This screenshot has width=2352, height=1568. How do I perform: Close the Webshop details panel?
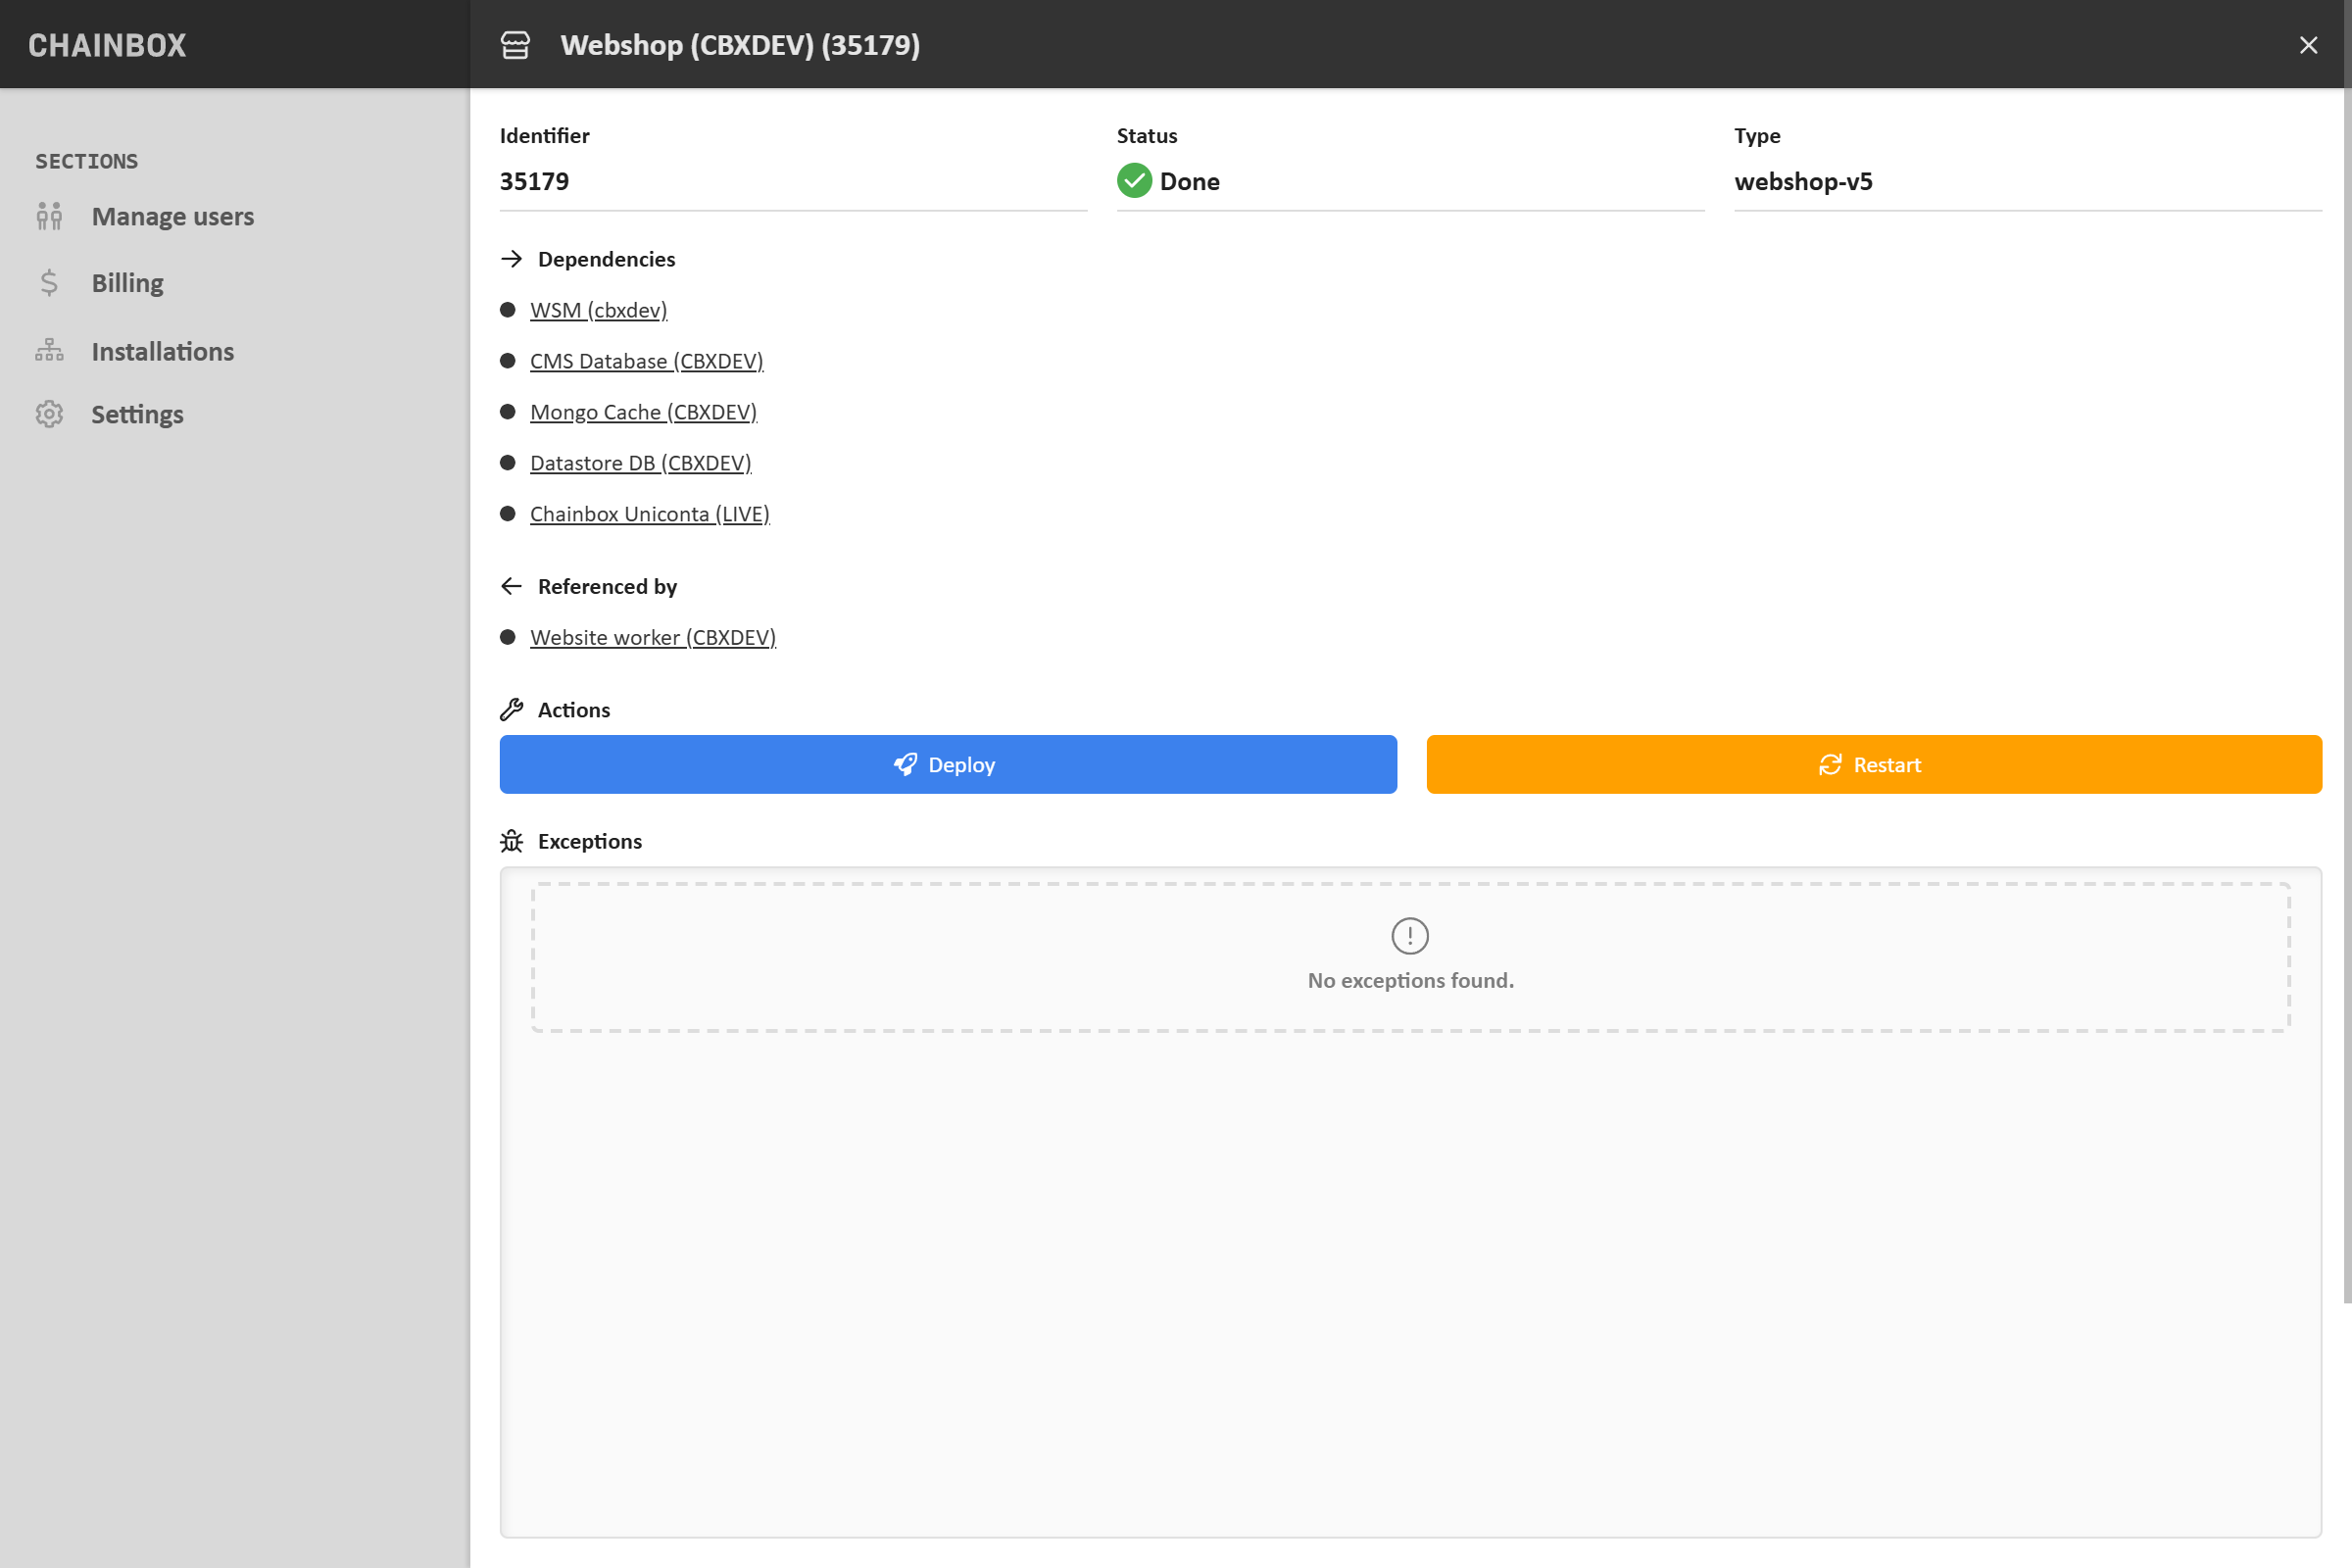pyautogui.click(x=2308, y=45)
